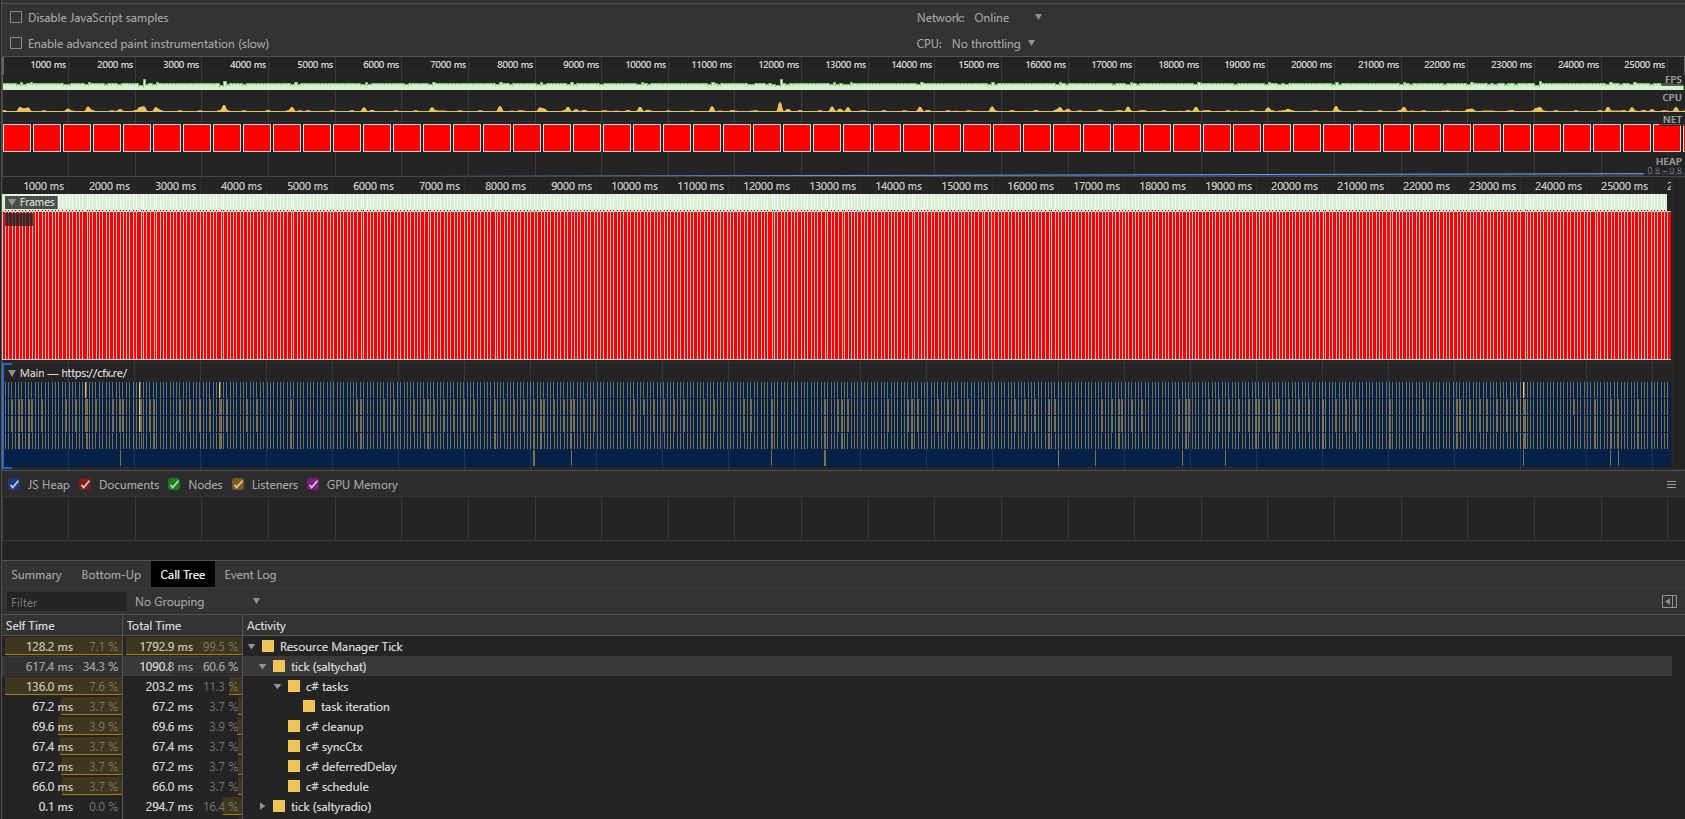Toggle the Listeners memory checkbox
This screenshot has height=819, width=1685.
tap(238, 484)
